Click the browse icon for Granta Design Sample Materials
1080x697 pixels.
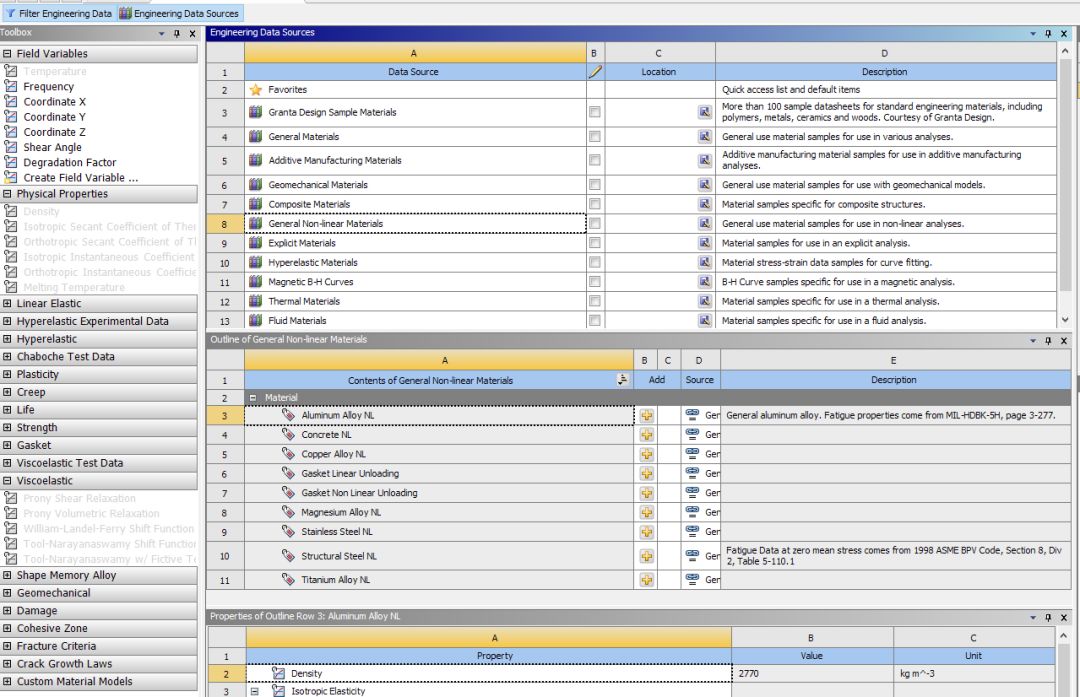coord(704,113)
